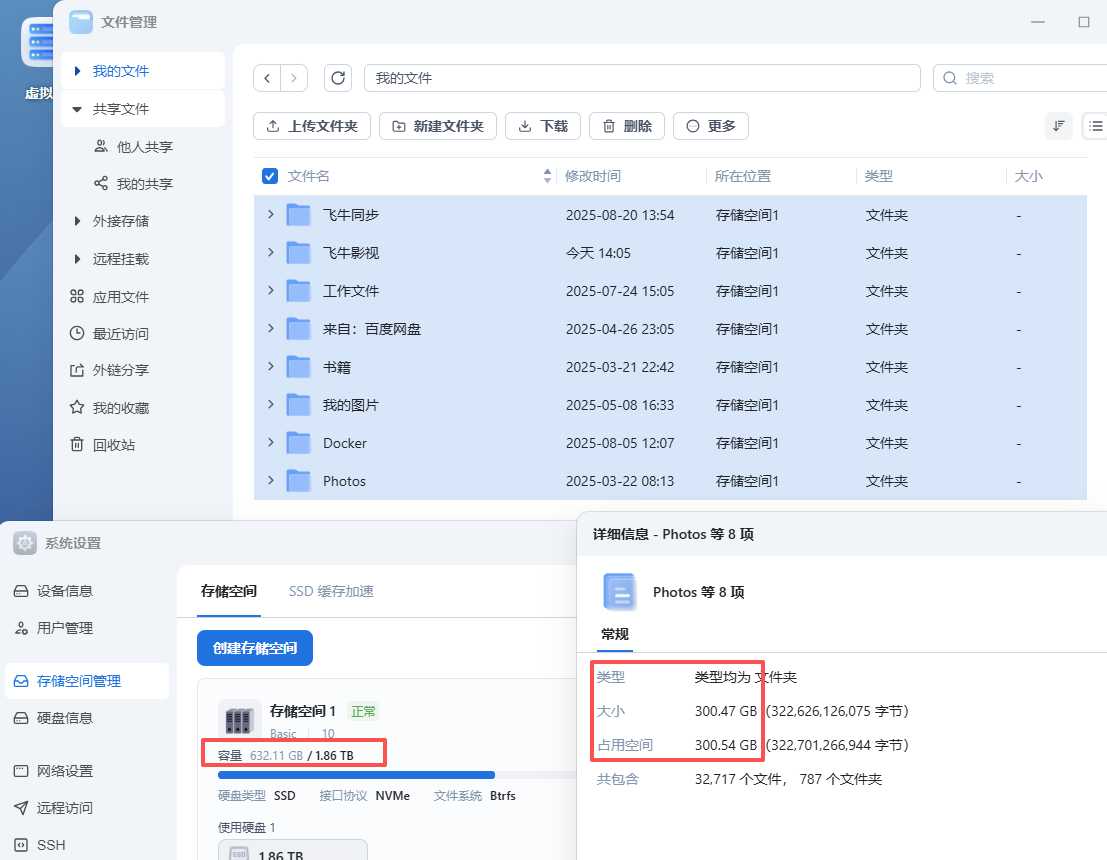Expand the 我的图片 folder row

click(x=270, y=404)
